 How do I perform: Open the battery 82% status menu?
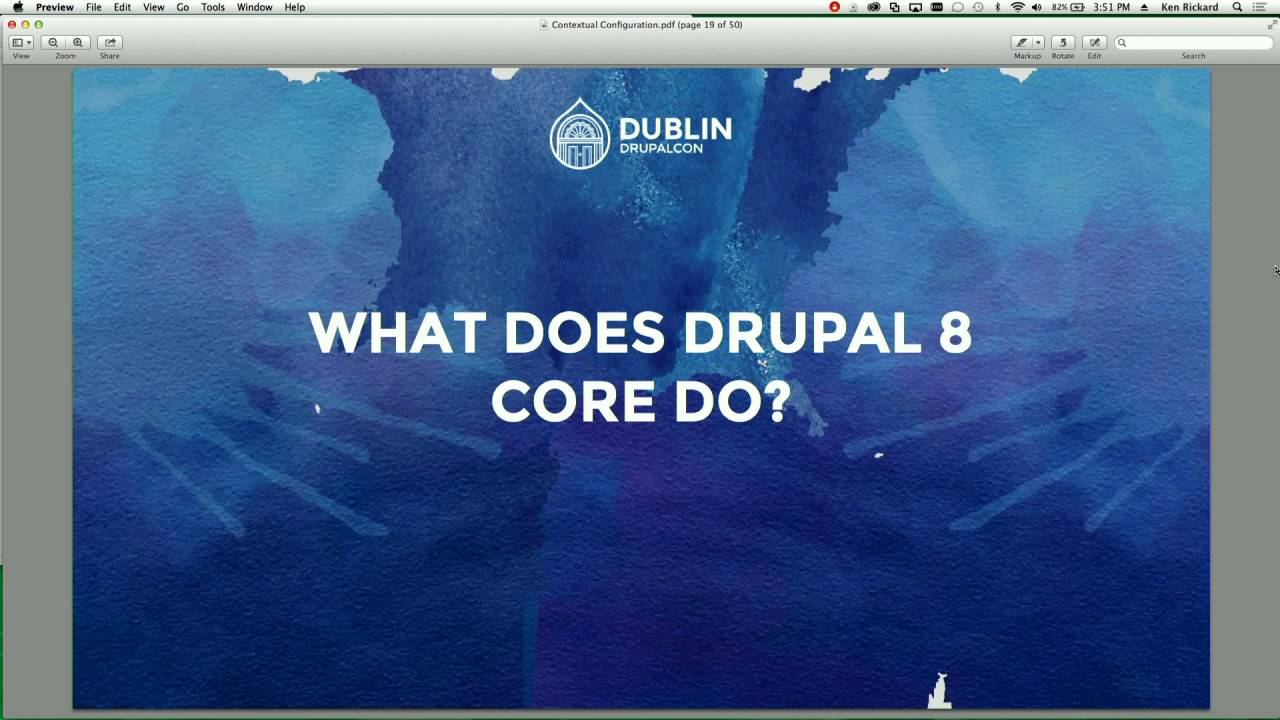[1068, 7]
